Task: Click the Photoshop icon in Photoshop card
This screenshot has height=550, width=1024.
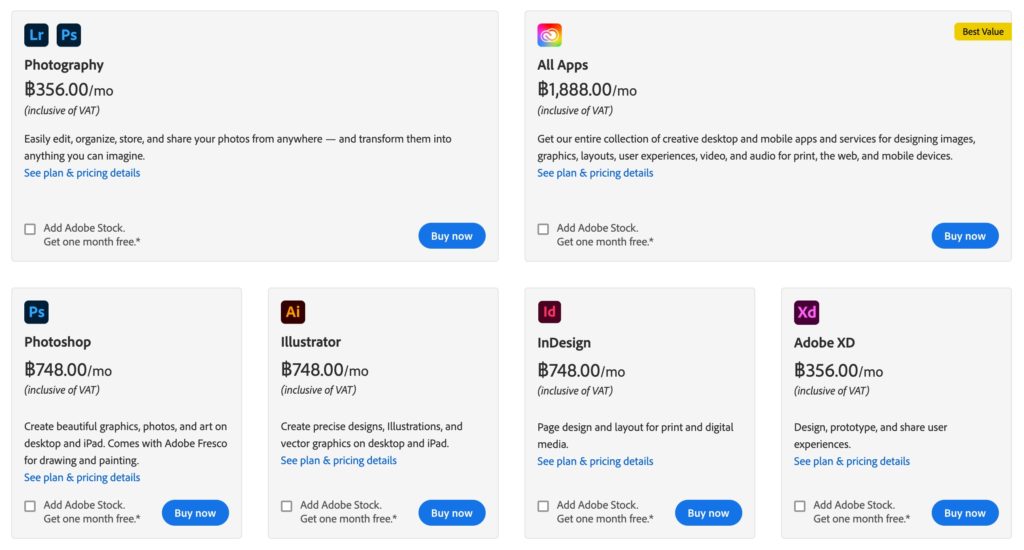Action: click(x=37, y=312)
